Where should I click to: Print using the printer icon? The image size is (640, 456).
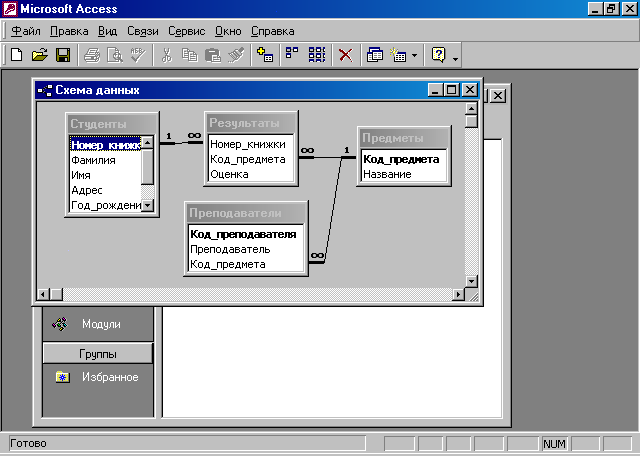(92, 55)
